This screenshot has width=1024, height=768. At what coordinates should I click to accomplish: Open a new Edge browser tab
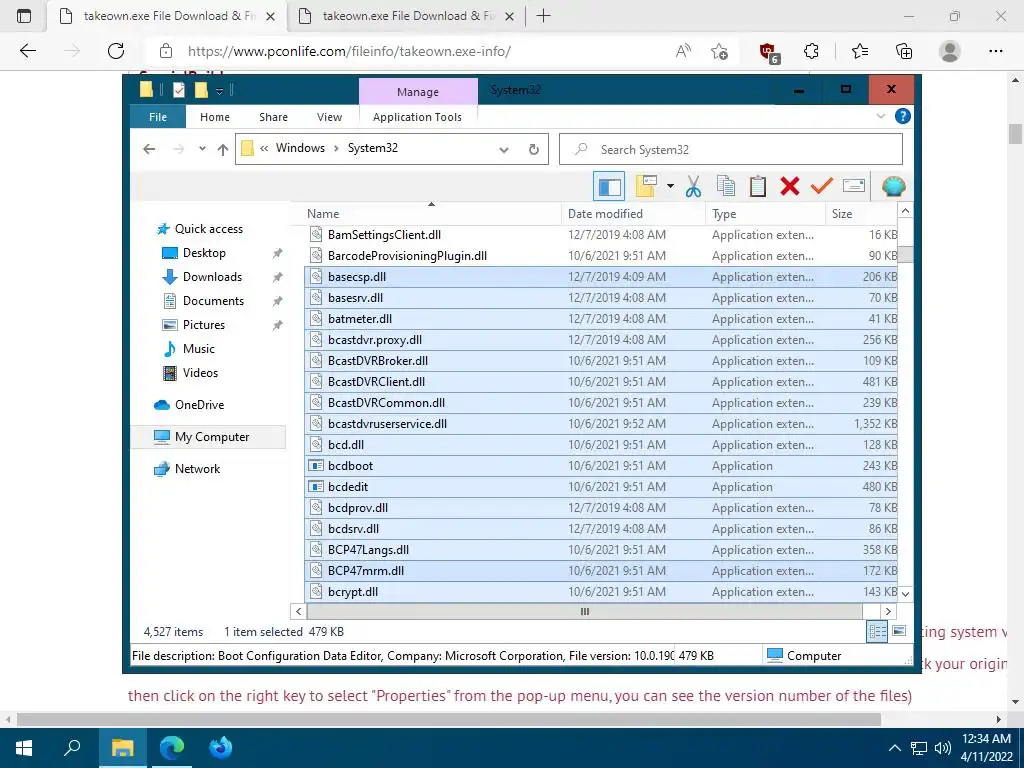point(543,16)
